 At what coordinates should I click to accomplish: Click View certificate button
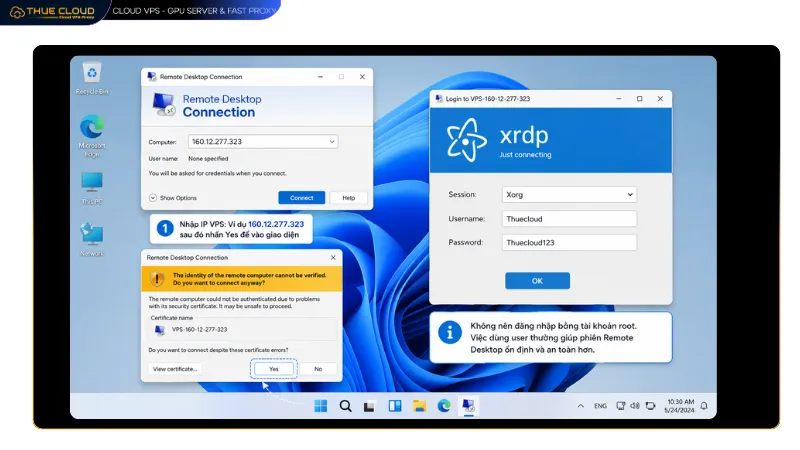(175, 369)
